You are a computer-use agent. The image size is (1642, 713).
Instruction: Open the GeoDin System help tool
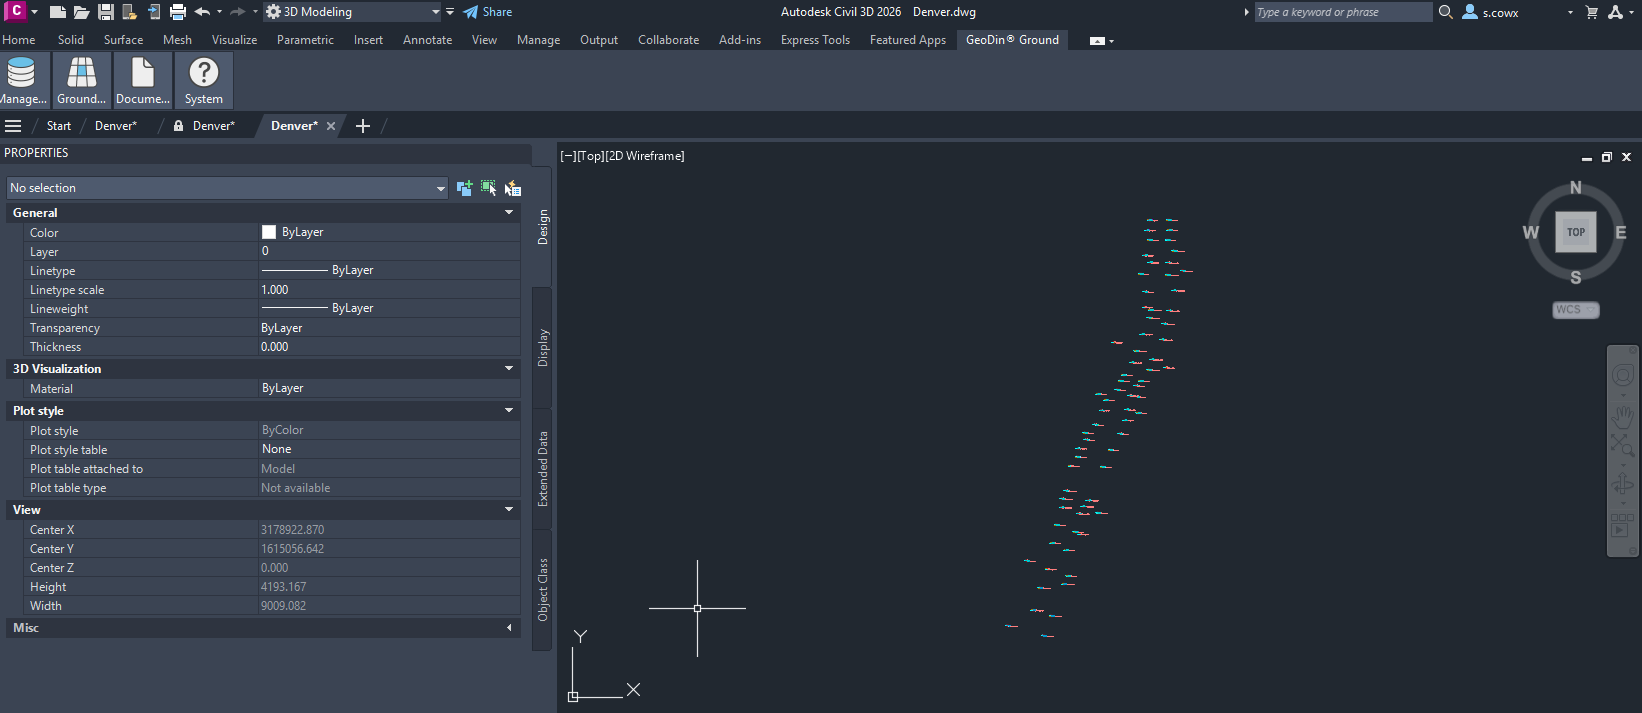204,80
